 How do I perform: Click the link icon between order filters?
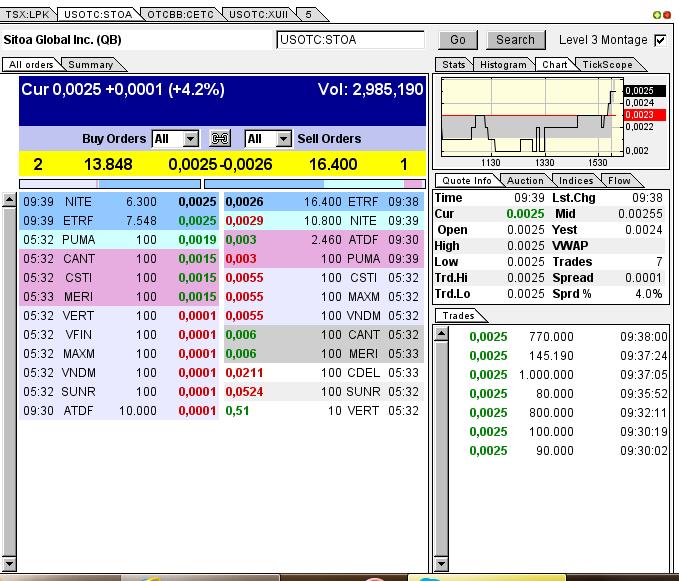pyautogui.click(x=221, y=139)
